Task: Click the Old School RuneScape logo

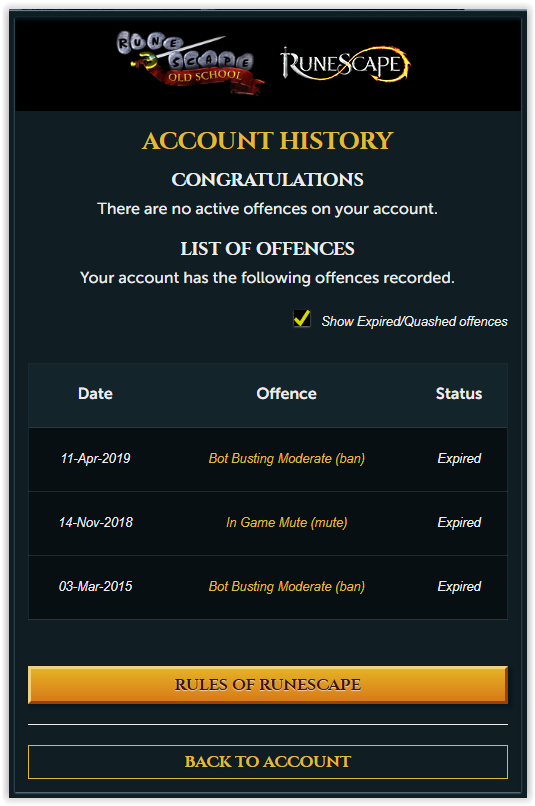Action: (x=190, y=64)
